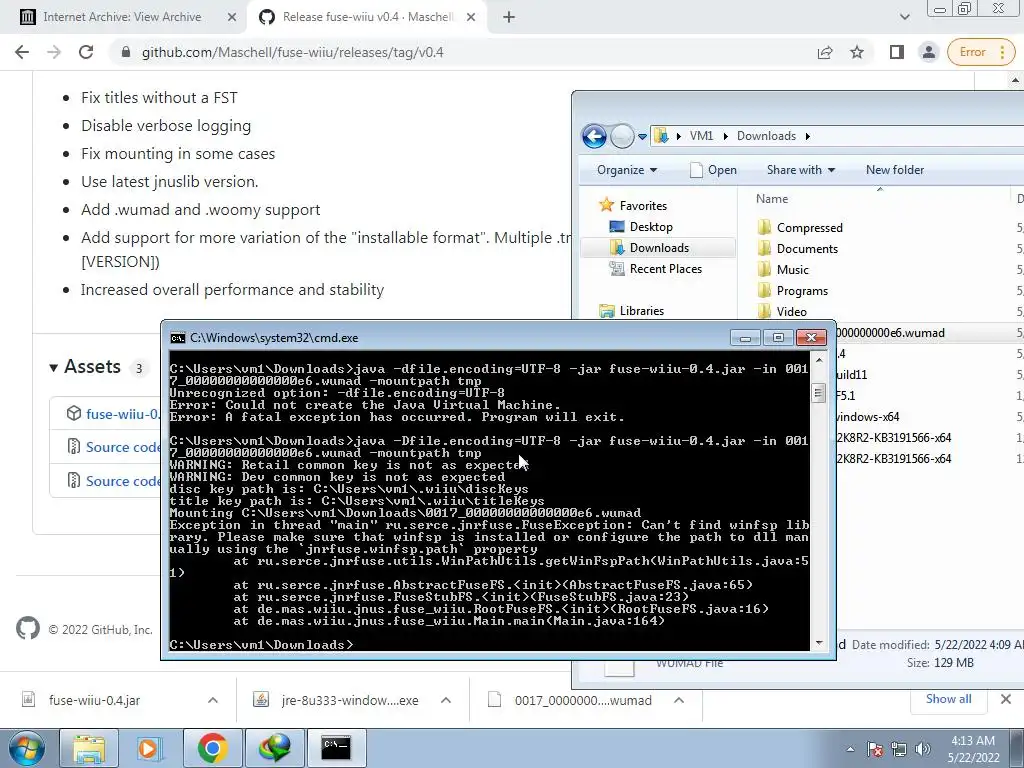Viewport: 1024px width, 768px height.
Task: Open Windows Explorer from taskbar
Action: 89,748
